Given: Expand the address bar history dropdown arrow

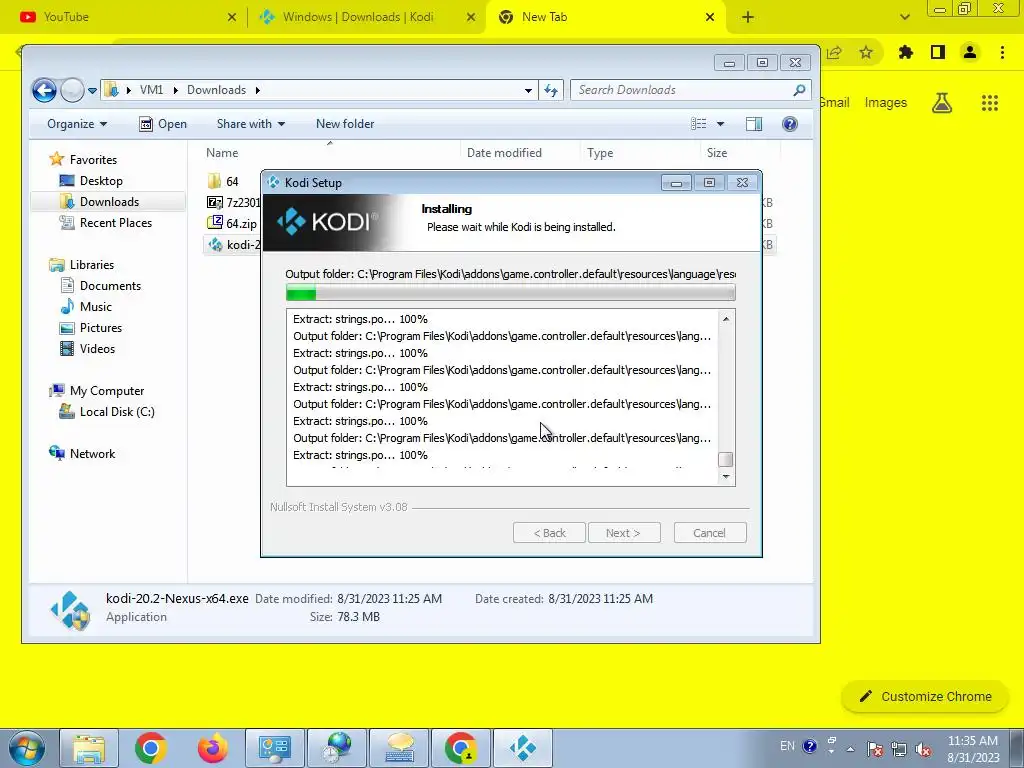Looking at the screenshot, I should coord(528,91).
